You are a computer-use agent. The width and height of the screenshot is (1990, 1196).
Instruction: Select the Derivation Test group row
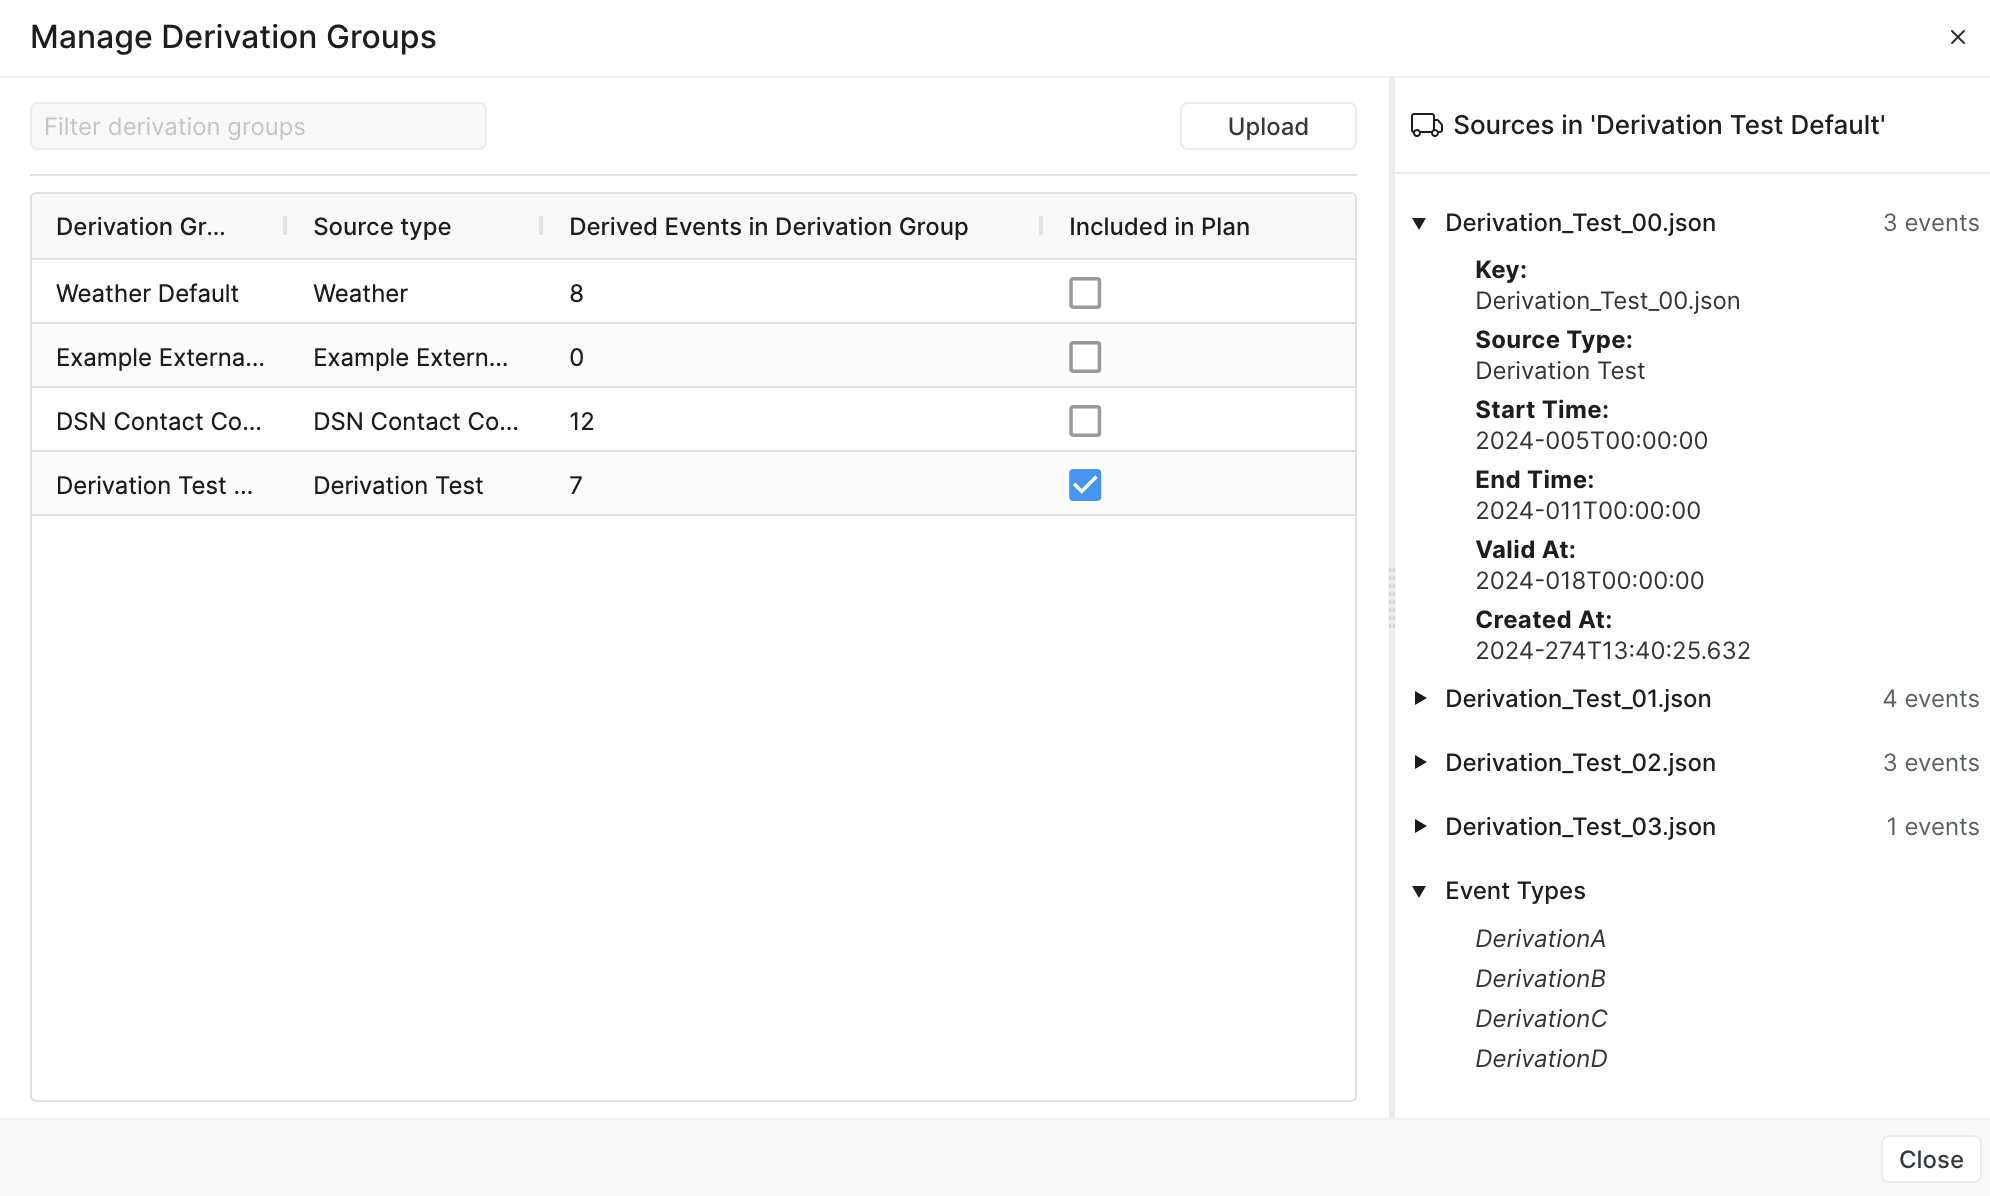(x=154, y=485)
